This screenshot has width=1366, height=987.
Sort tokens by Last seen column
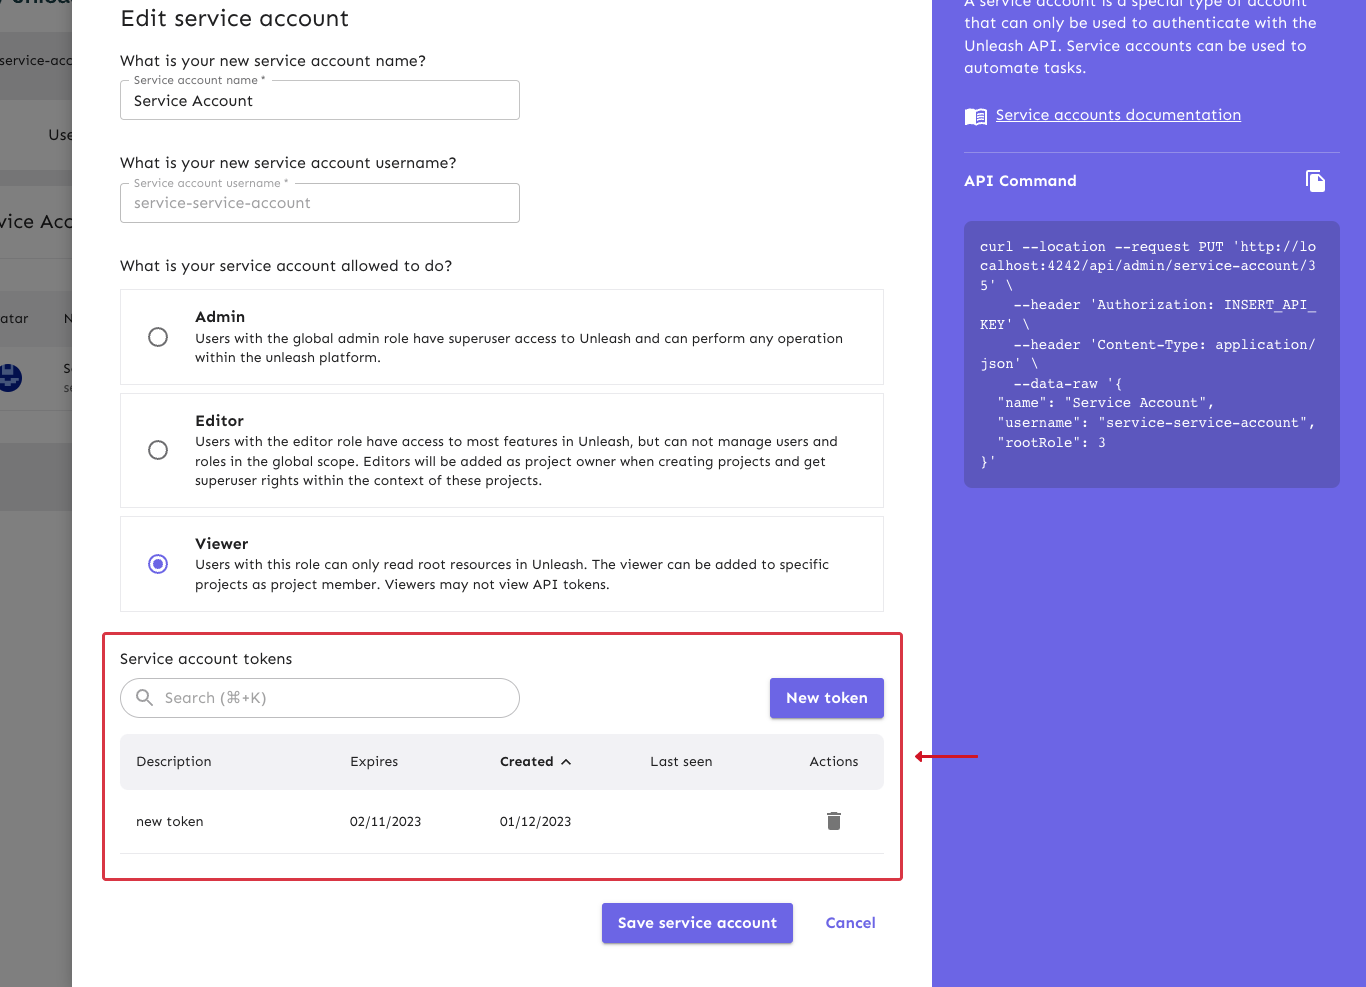[681, 762]
